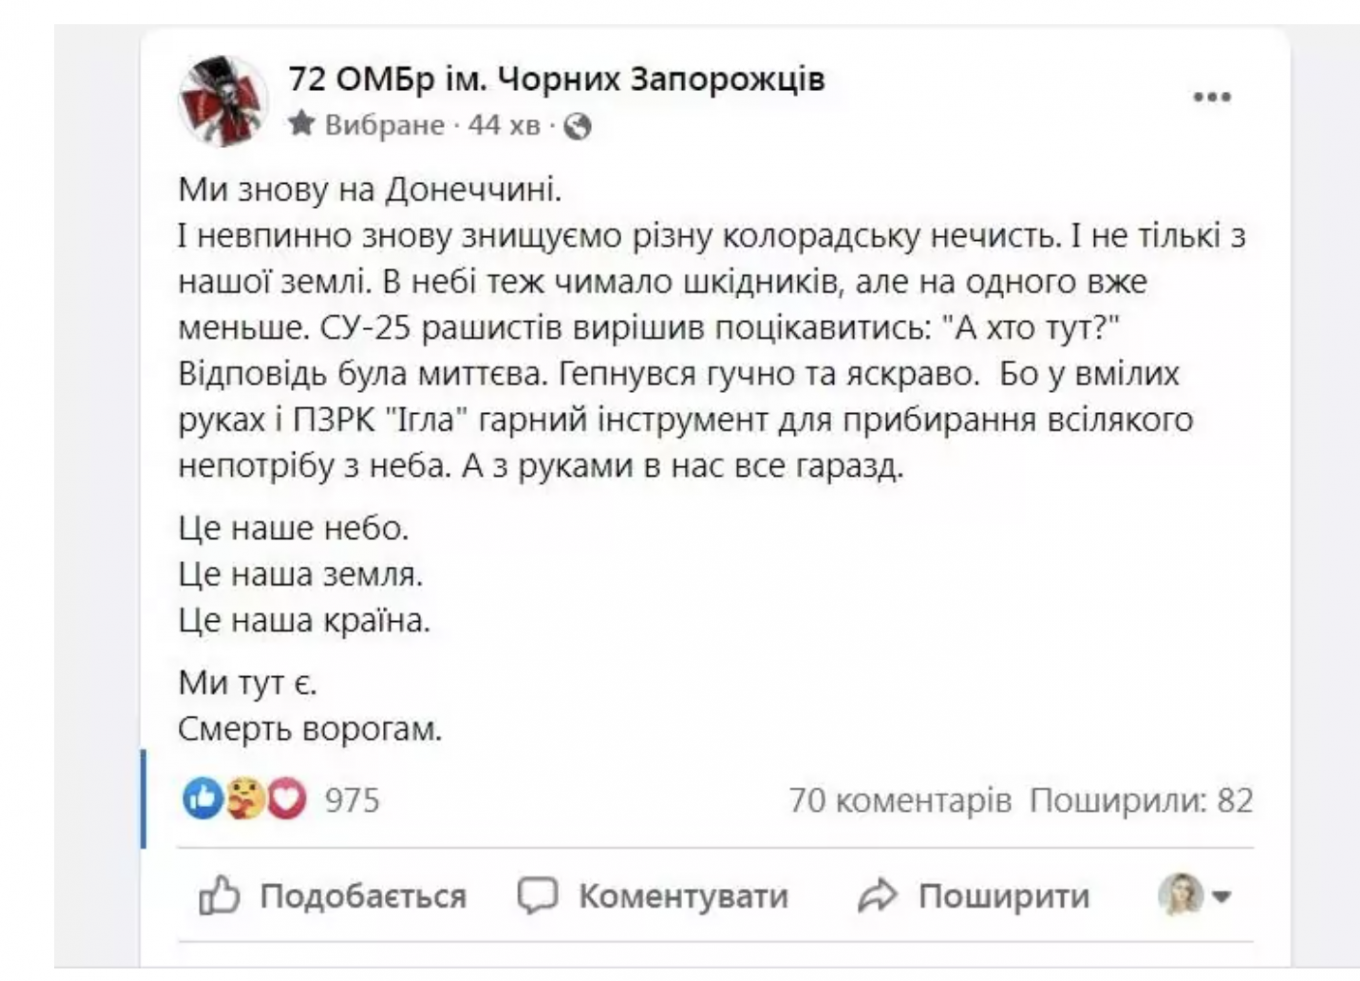Viewport: 1360px width, 981px height.
Task: Click the thumbs-up Подобається button
Action: click(332, 895)
